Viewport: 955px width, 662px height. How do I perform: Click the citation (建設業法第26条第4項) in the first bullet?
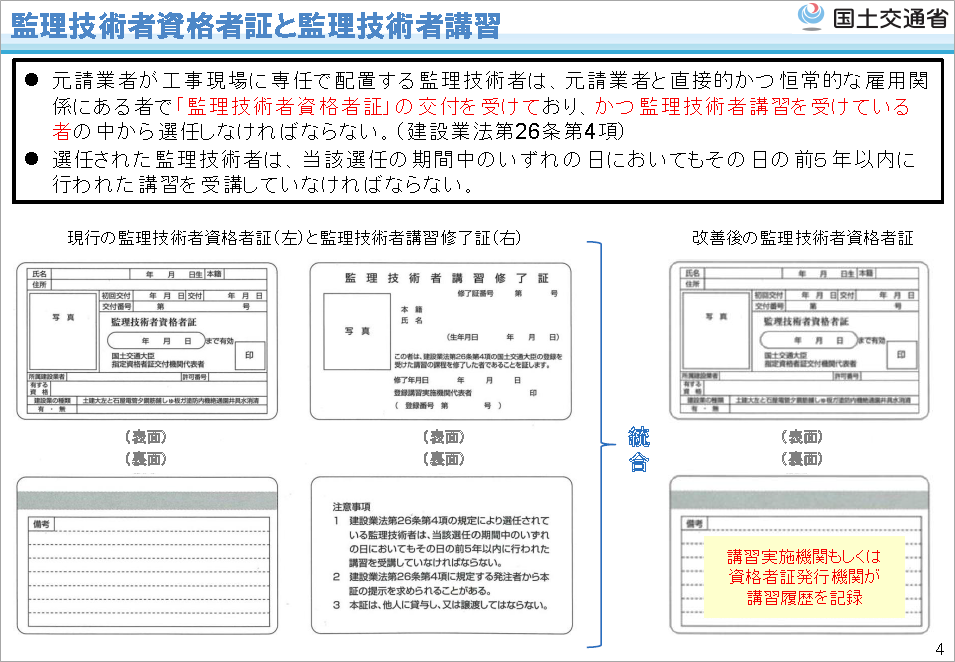(512, 131)
